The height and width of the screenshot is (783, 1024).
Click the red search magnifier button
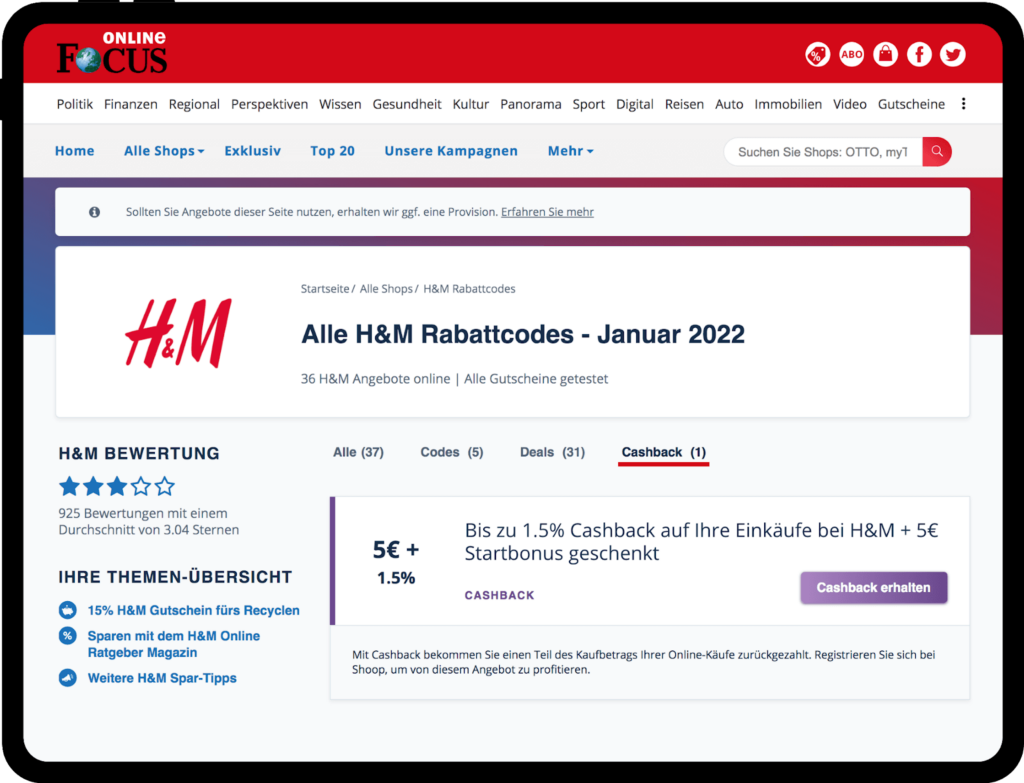[936, 152]
